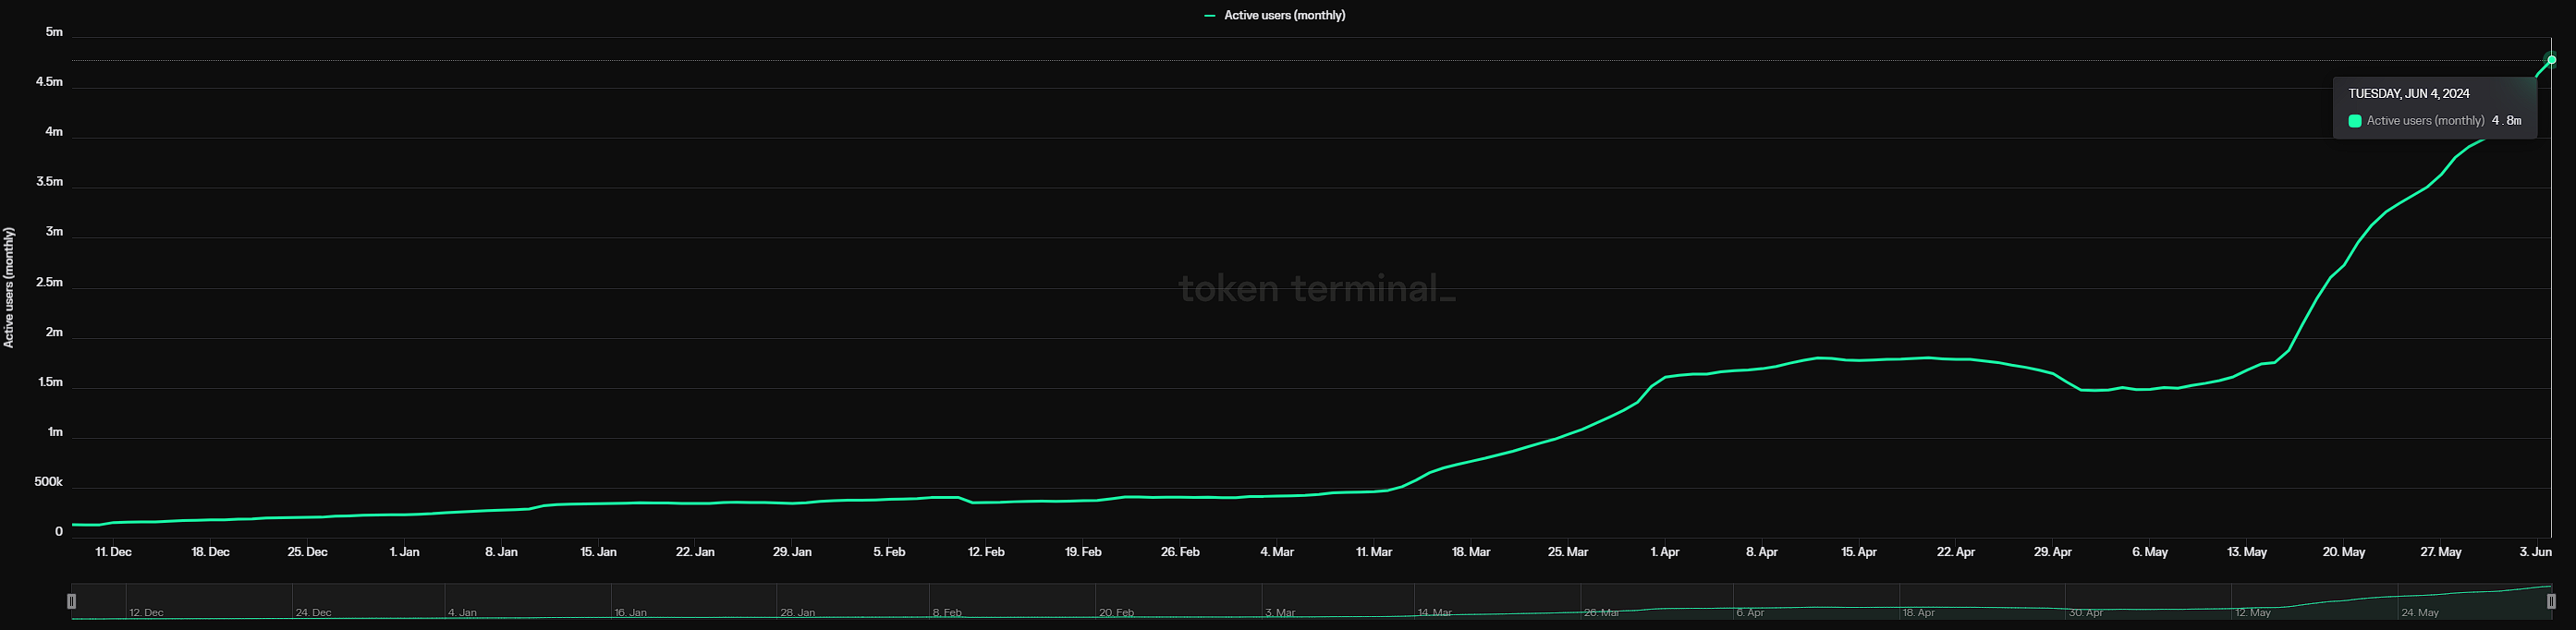Click the token terminal watermark
Viewport: 2576px width, 630px height.
1316,288
